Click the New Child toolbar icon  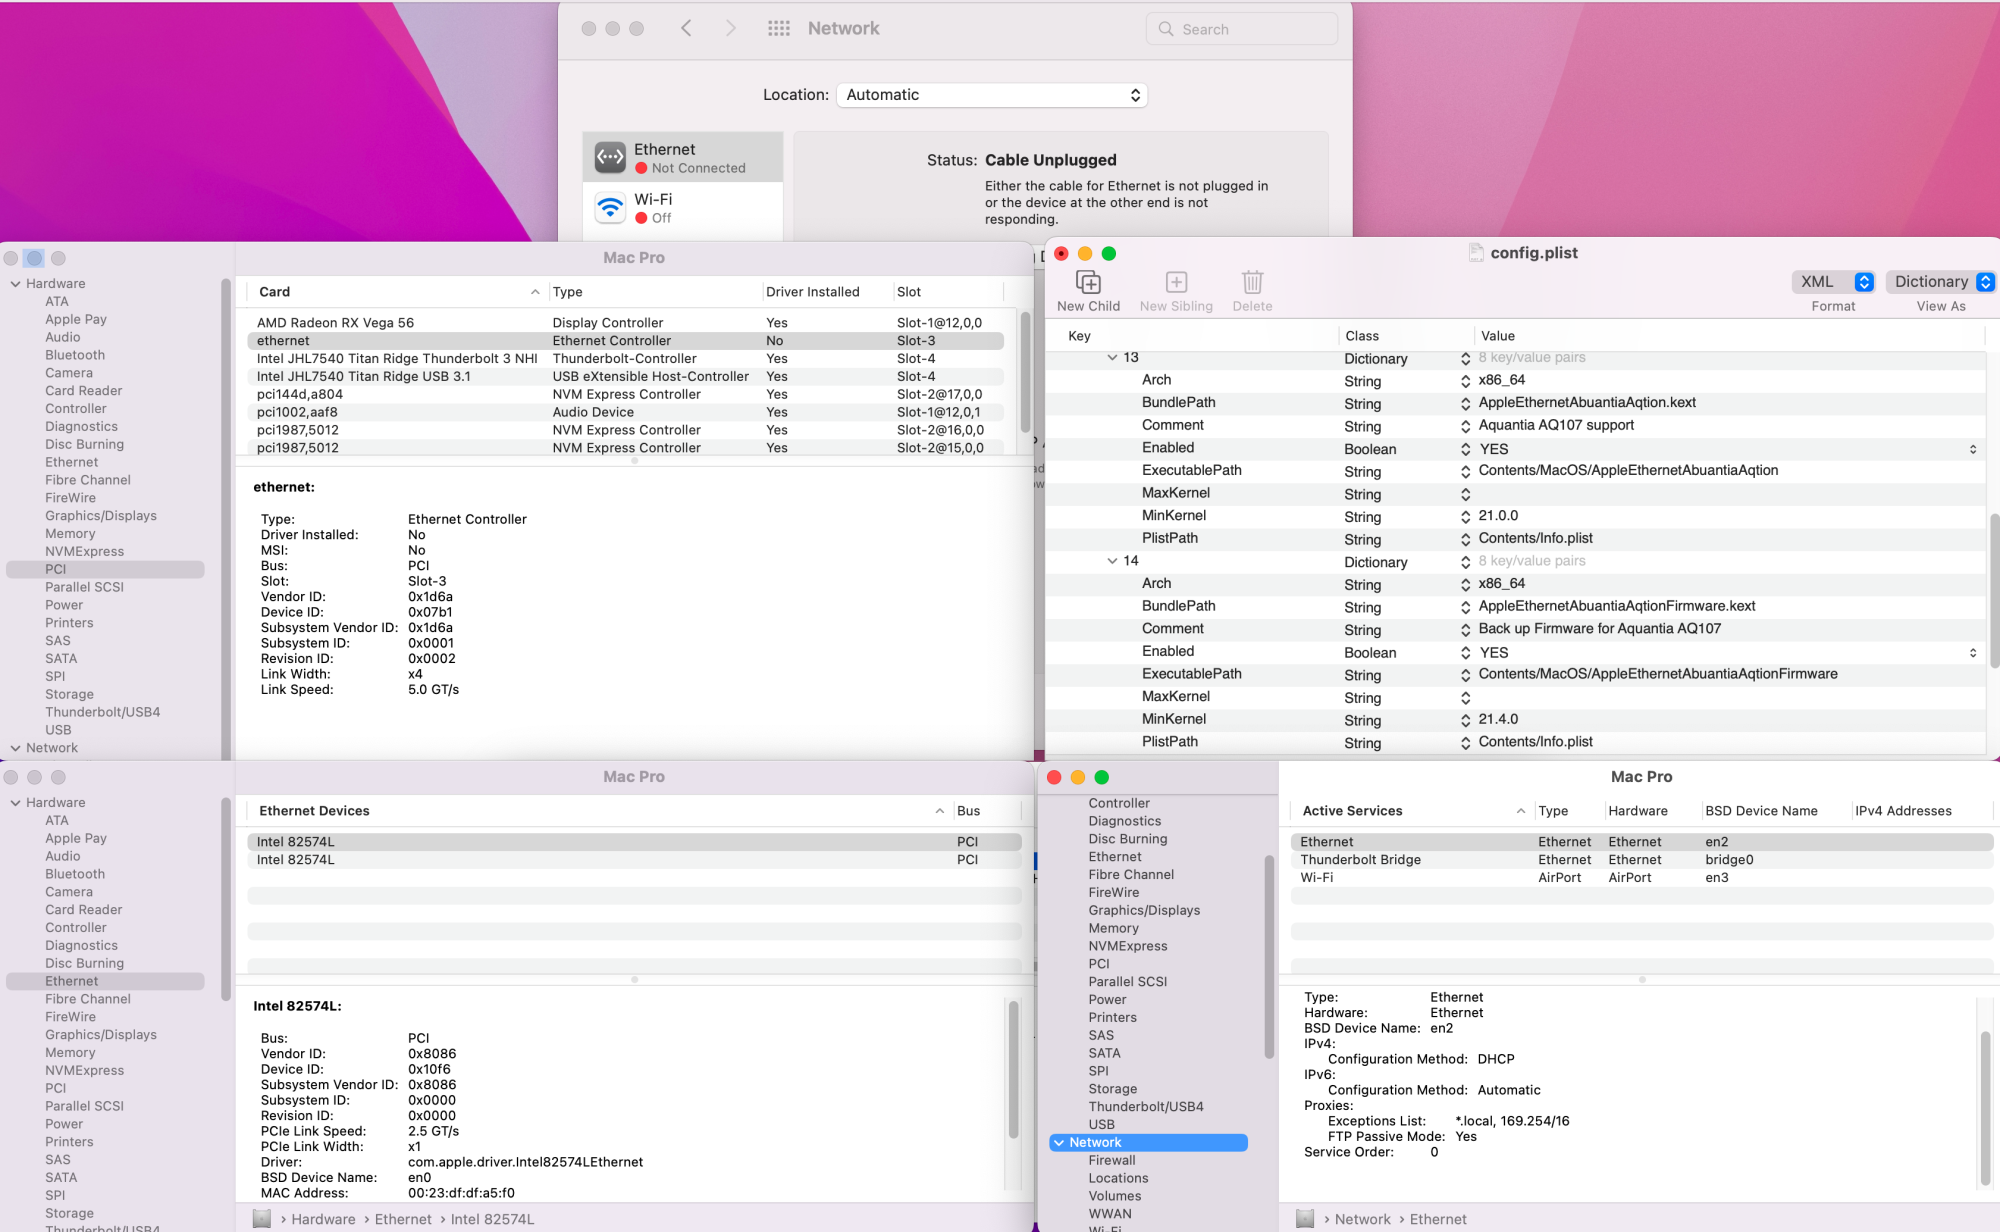tap(1088, 282)
